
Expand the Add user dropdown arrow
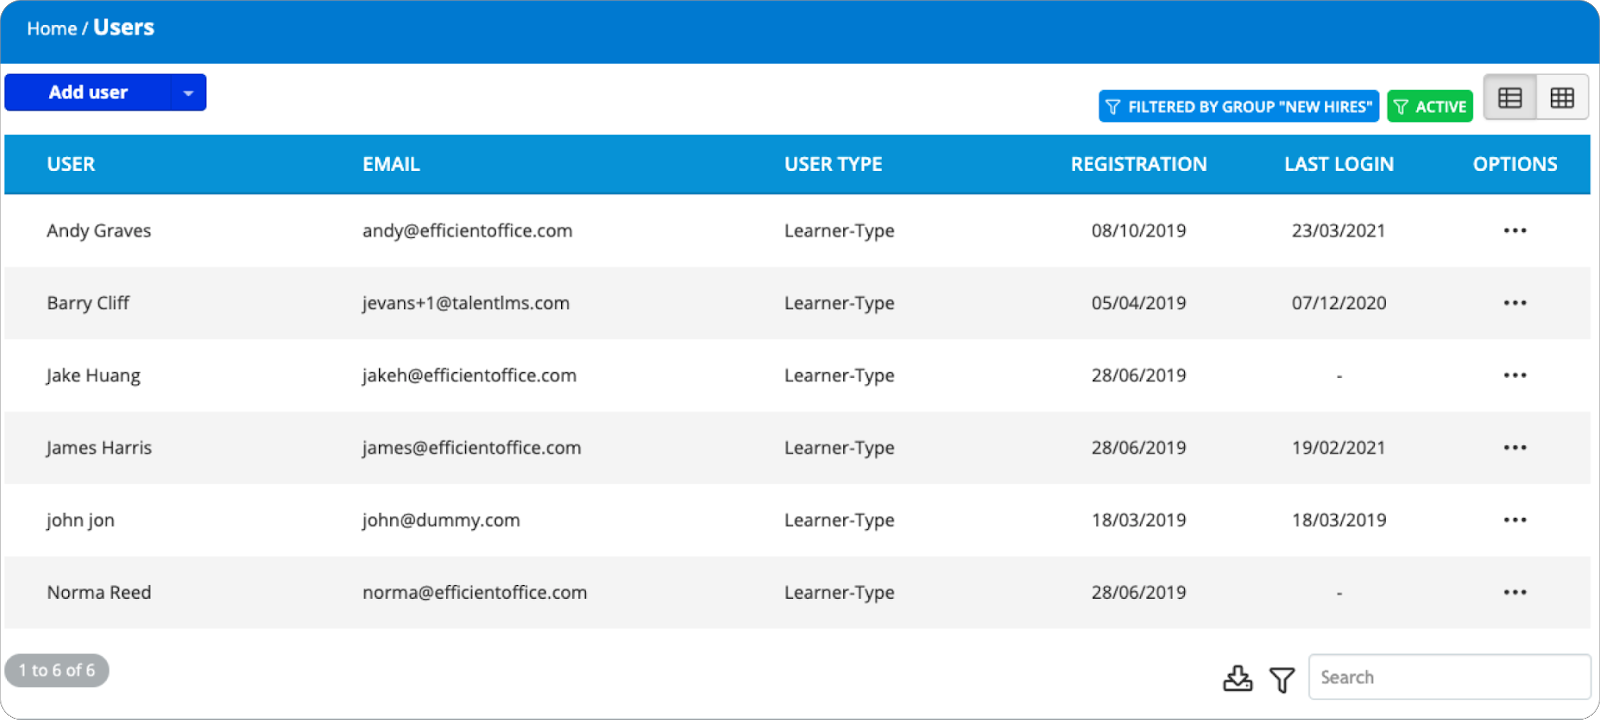(188, 93)
